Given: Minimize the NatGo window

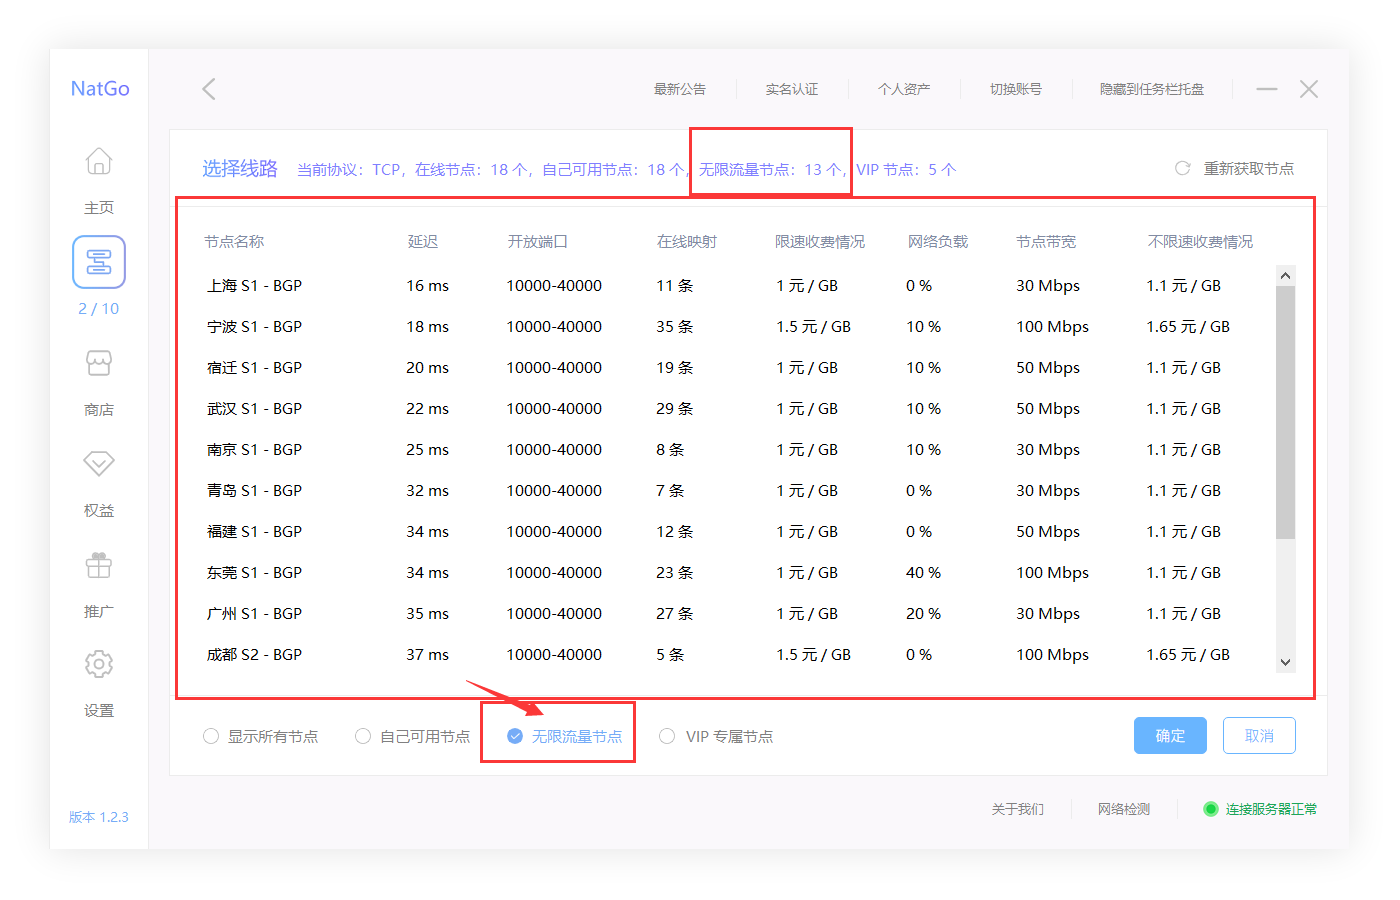Looking at the screenshot, I should pyautogui.click(x=1267, y=89).
